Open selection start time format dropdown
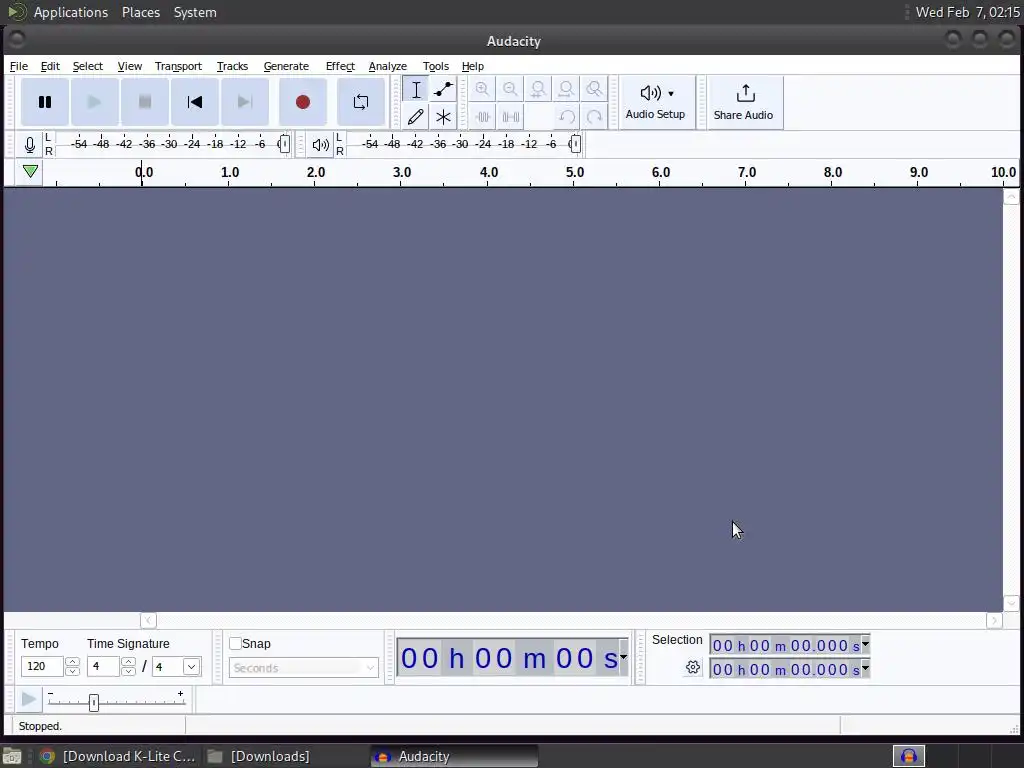 (x=865, y=645)
